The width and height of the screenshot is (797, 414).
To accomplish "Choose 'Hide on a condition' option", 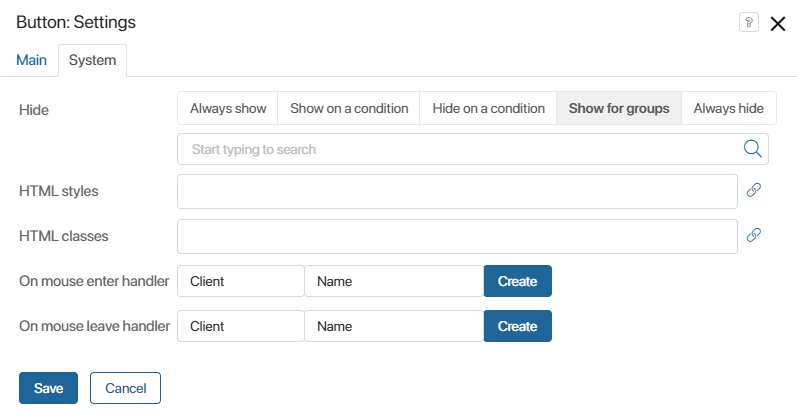I will tap(488, 108).
